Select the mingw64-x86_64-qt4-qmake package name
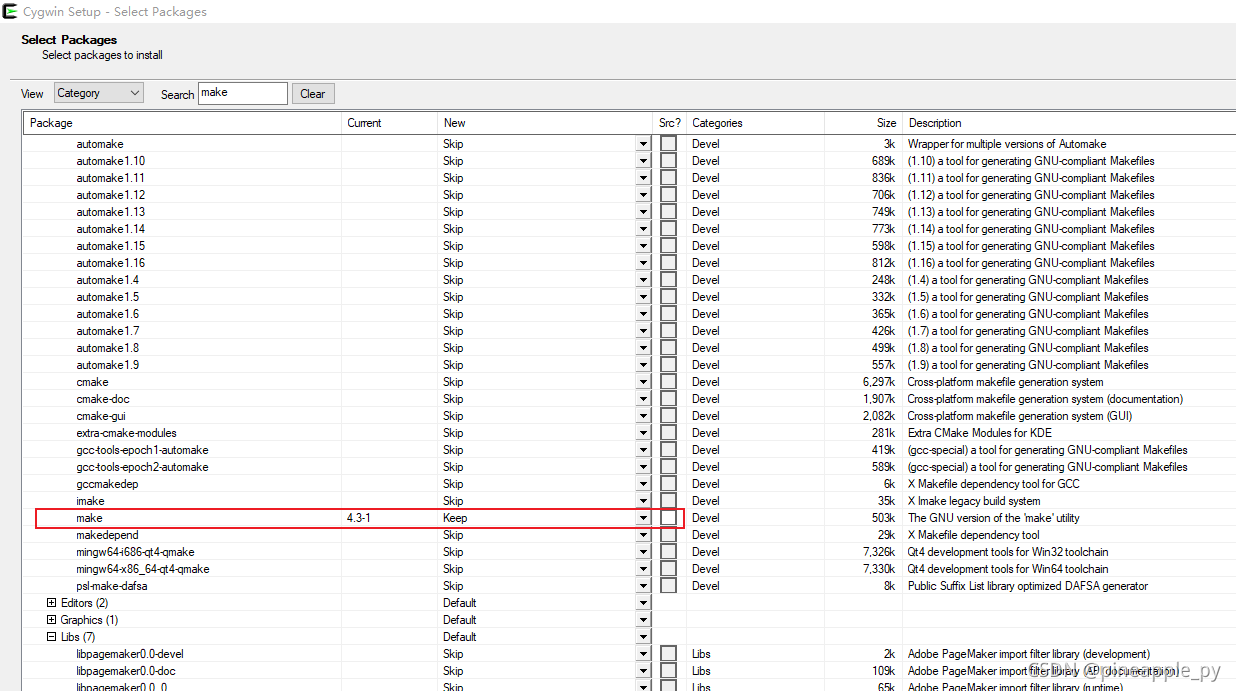Image resolution: width=1236 pixels, height=691 pixels. point(143,569)
